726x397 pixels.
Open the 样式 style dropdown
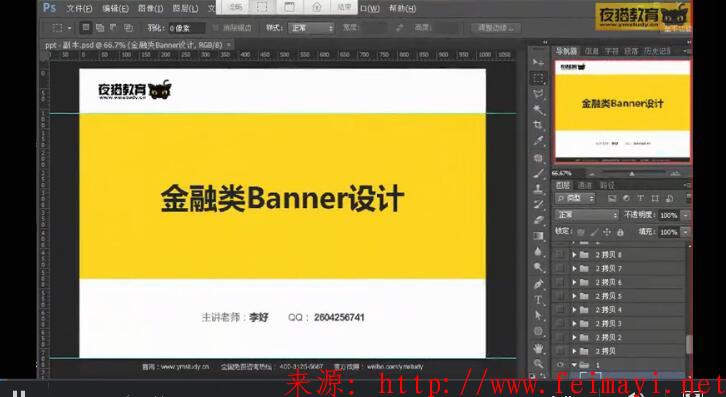311,28
